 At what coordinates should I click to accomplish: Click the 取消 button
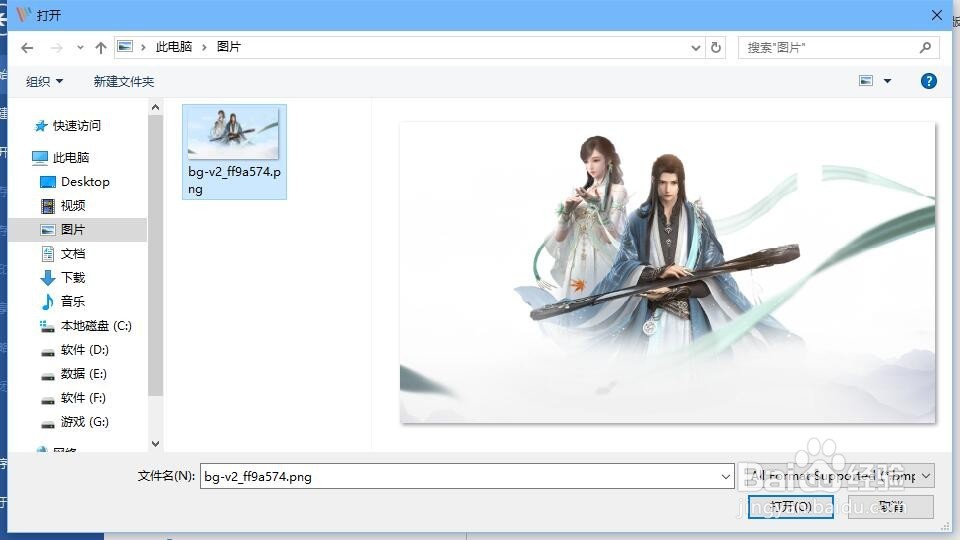[891, 506]
